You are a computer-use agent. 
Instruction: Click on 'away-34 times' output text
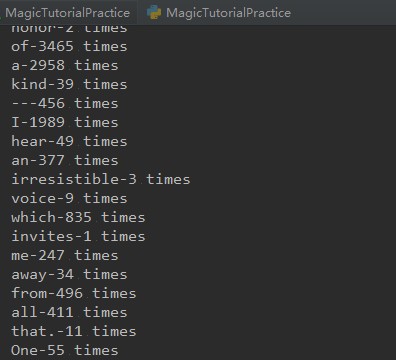[69, 274]
